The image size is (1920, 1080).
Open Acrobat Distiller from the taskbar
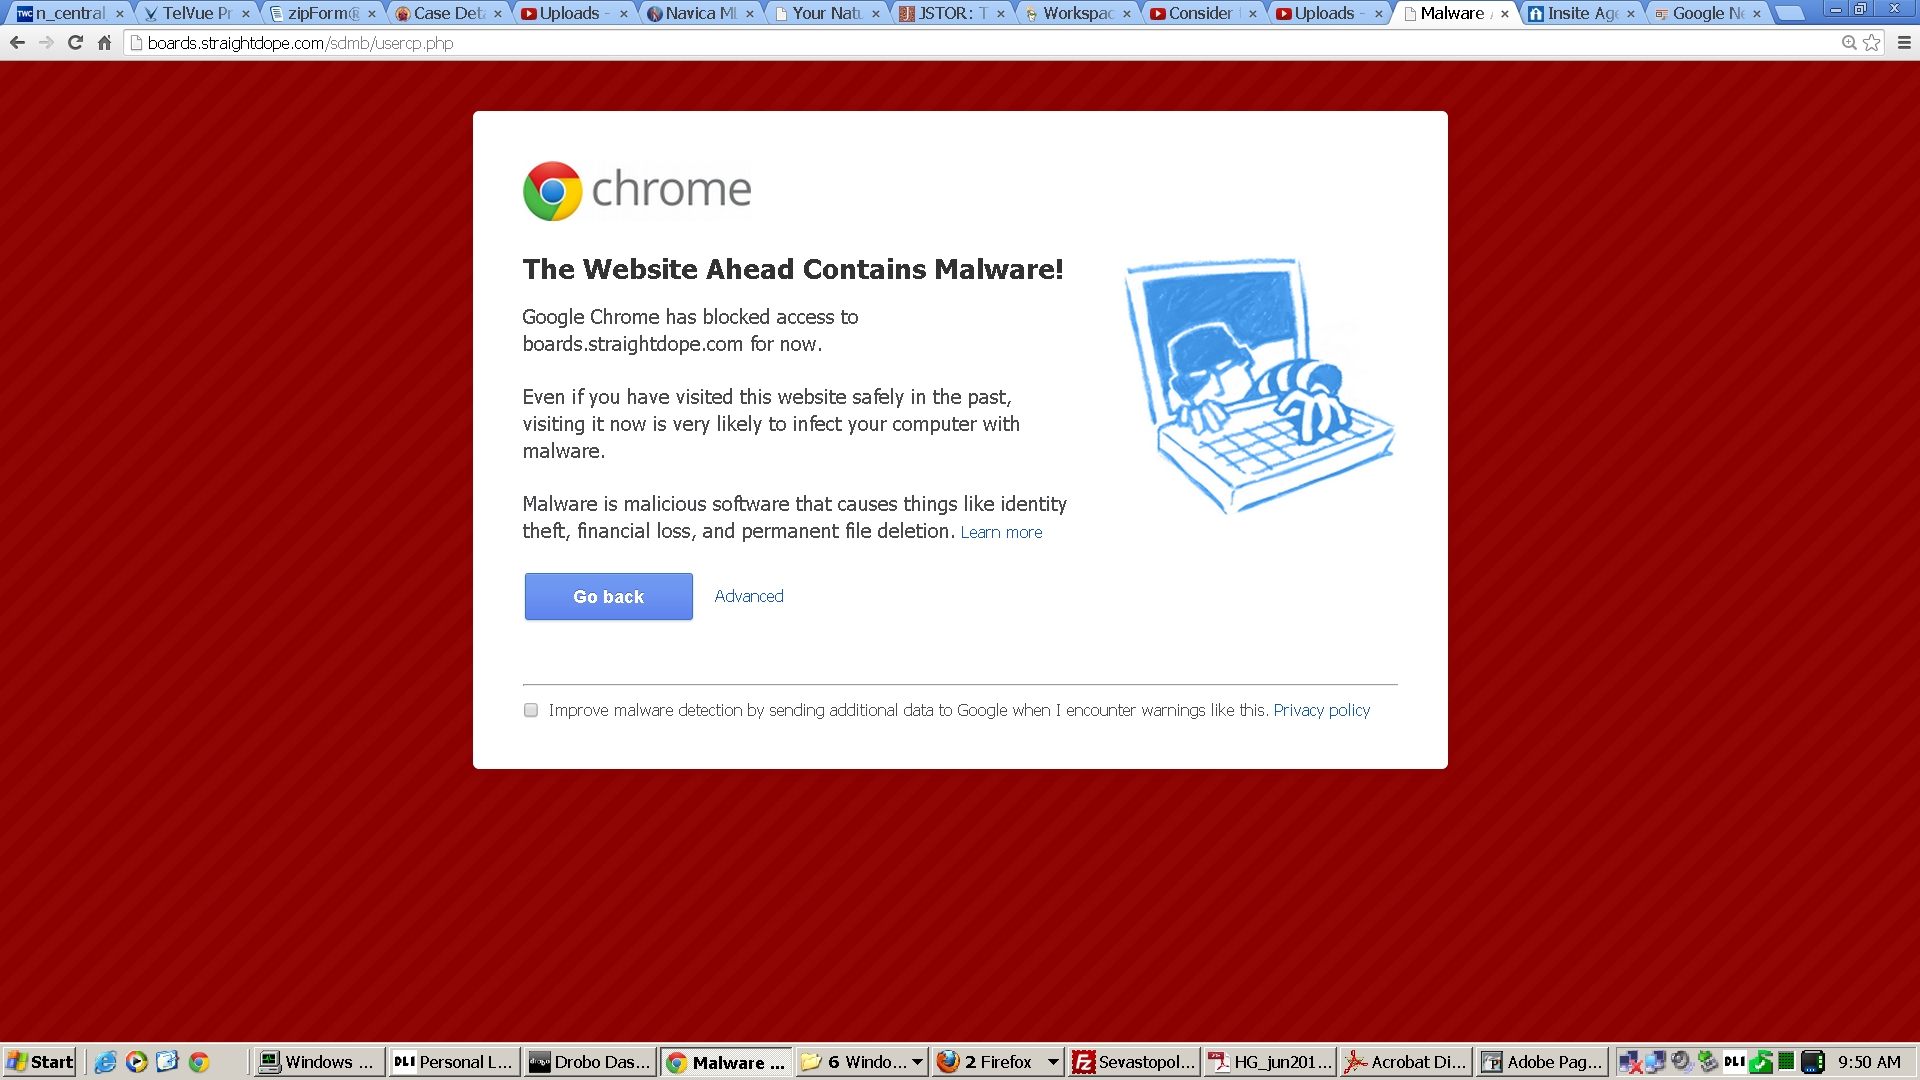1405,1062
